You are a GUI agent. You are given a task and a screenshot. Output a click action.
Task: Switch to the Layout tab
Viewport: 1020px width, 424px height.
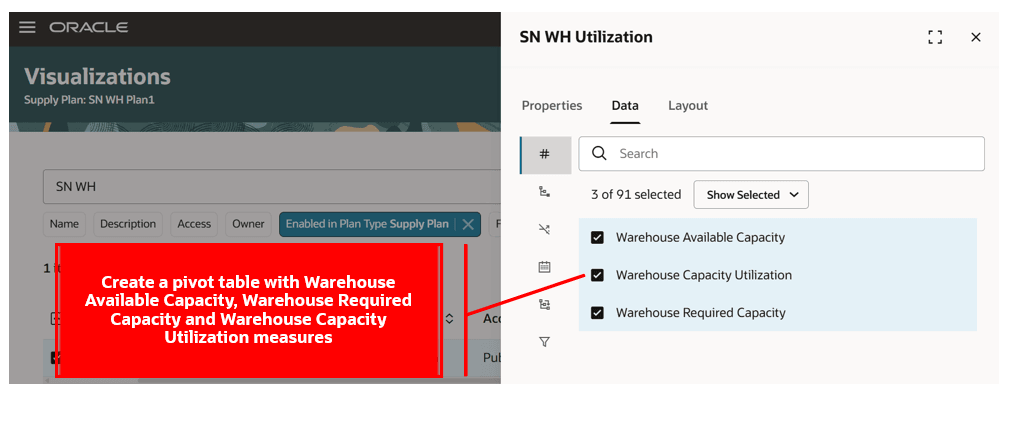tap(688, 105)
